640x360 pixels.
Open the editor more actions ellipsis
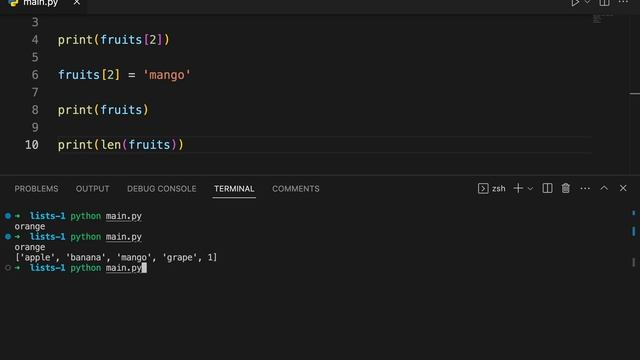tap(623, 2)
